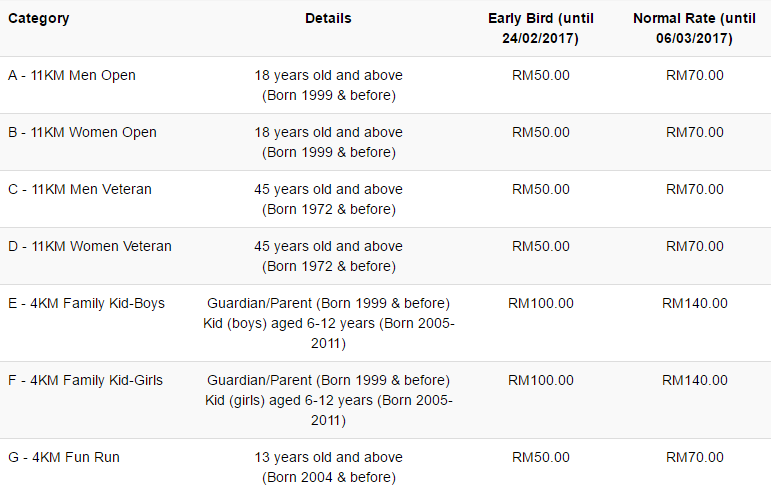771x500 pixels.
Task: Click the Men Veteran age details text
Action: [x=328, y=199]
